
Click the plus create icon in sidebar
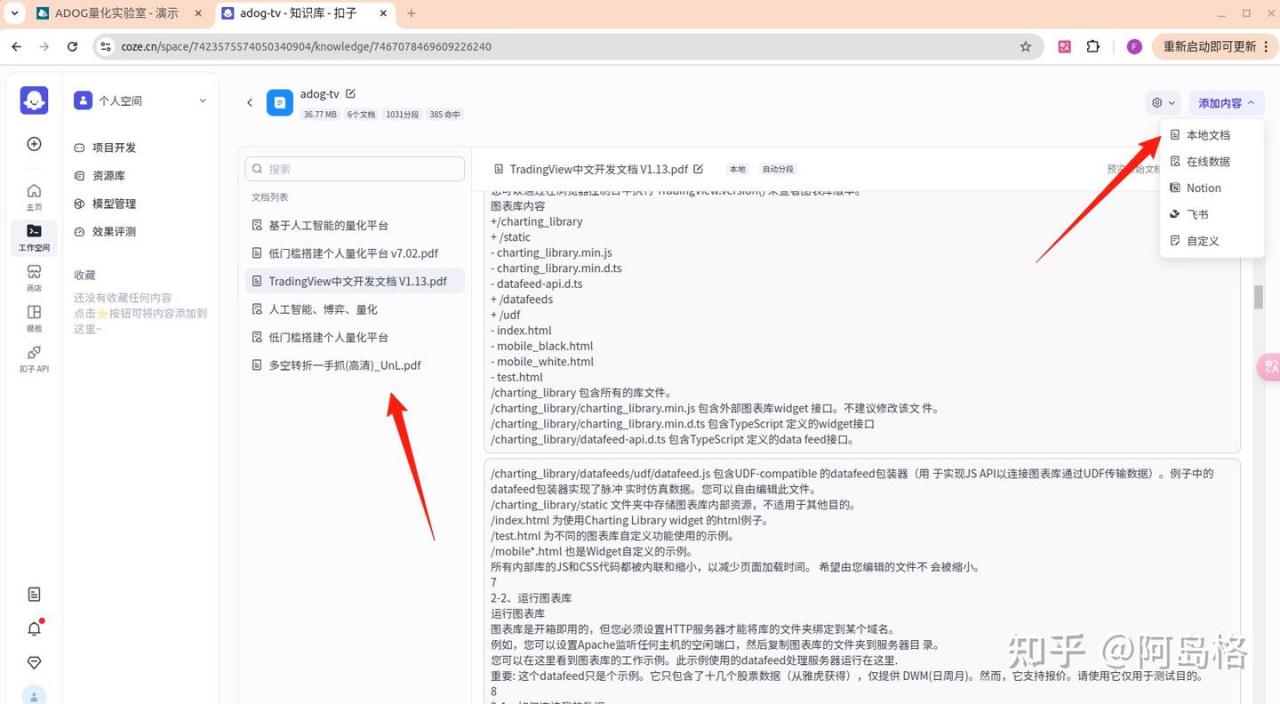click(34, 144)
